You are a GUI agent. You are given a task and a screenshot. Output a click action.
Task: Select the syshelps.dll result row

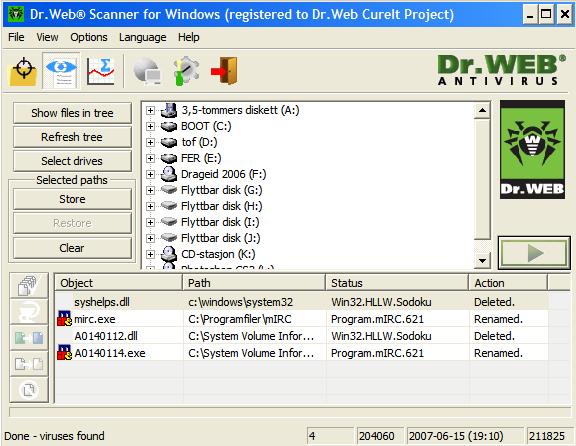(302, 302)
